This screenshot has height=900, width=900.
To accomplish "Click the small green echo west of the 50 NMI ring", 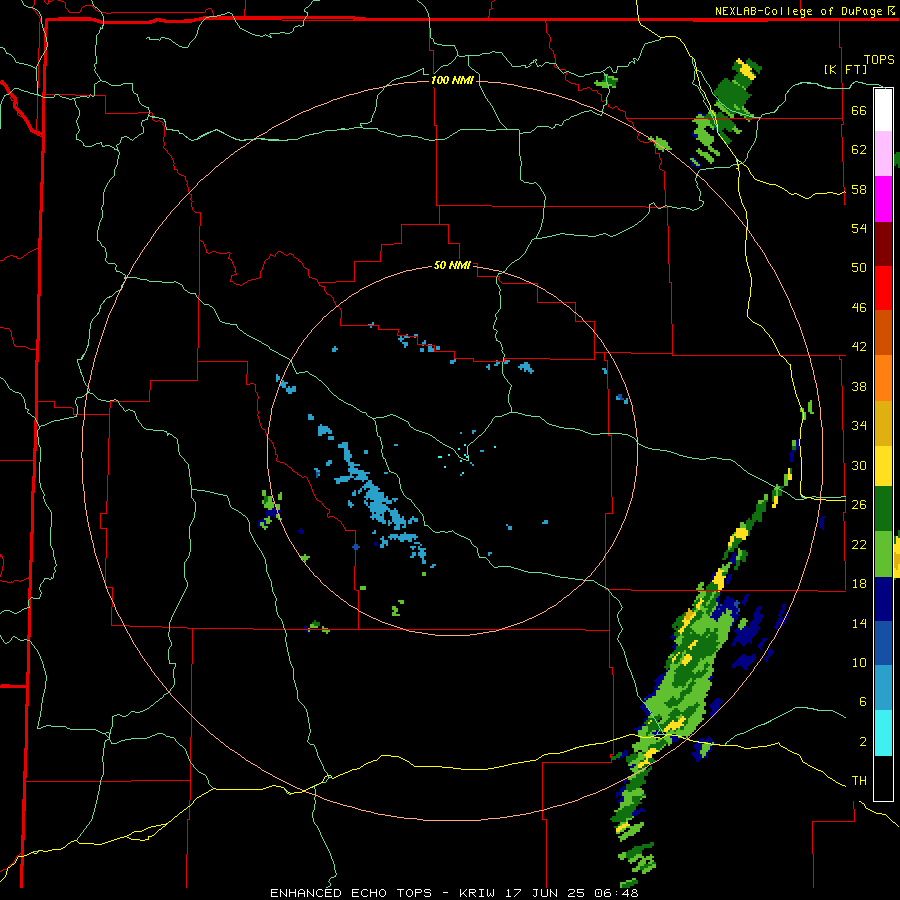I will click(x=270, y=509).
